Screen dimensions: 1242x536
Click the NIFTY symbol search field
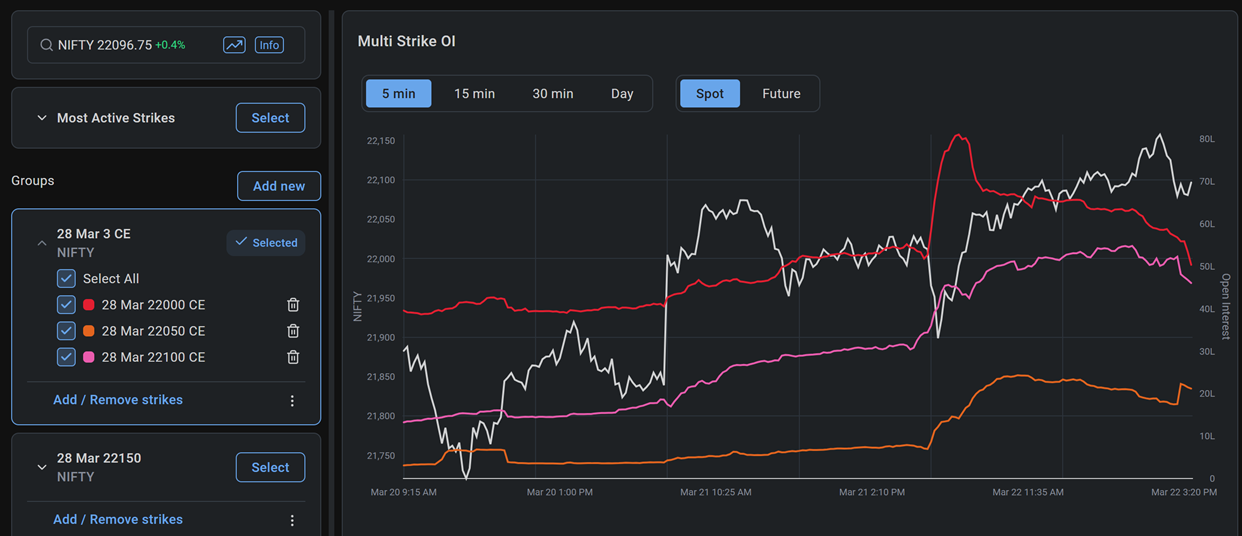(x=130, y=45)
